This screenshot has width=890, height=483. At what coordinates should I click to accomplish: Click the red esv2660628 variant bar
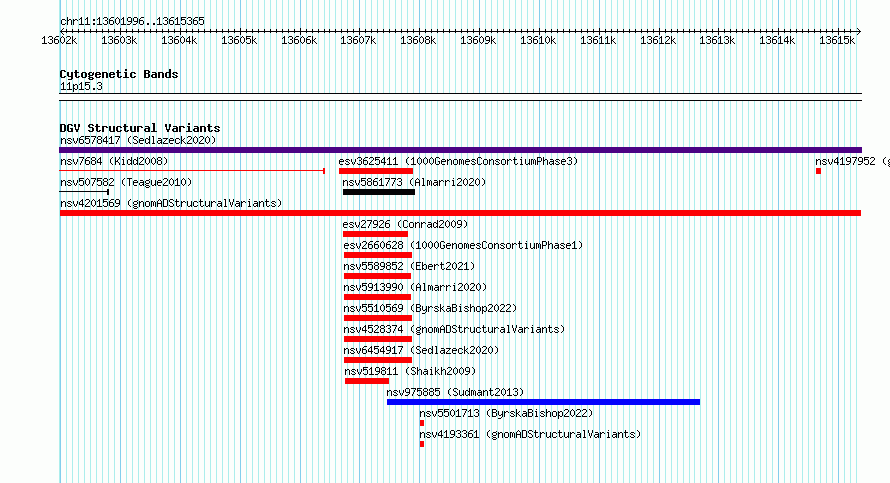[x=378, y=255]
